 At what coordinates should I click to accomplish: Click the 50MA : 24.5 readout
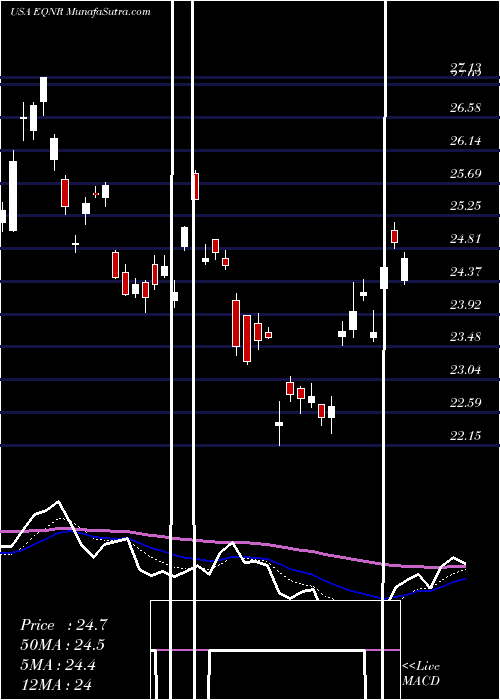coord(63,645)
